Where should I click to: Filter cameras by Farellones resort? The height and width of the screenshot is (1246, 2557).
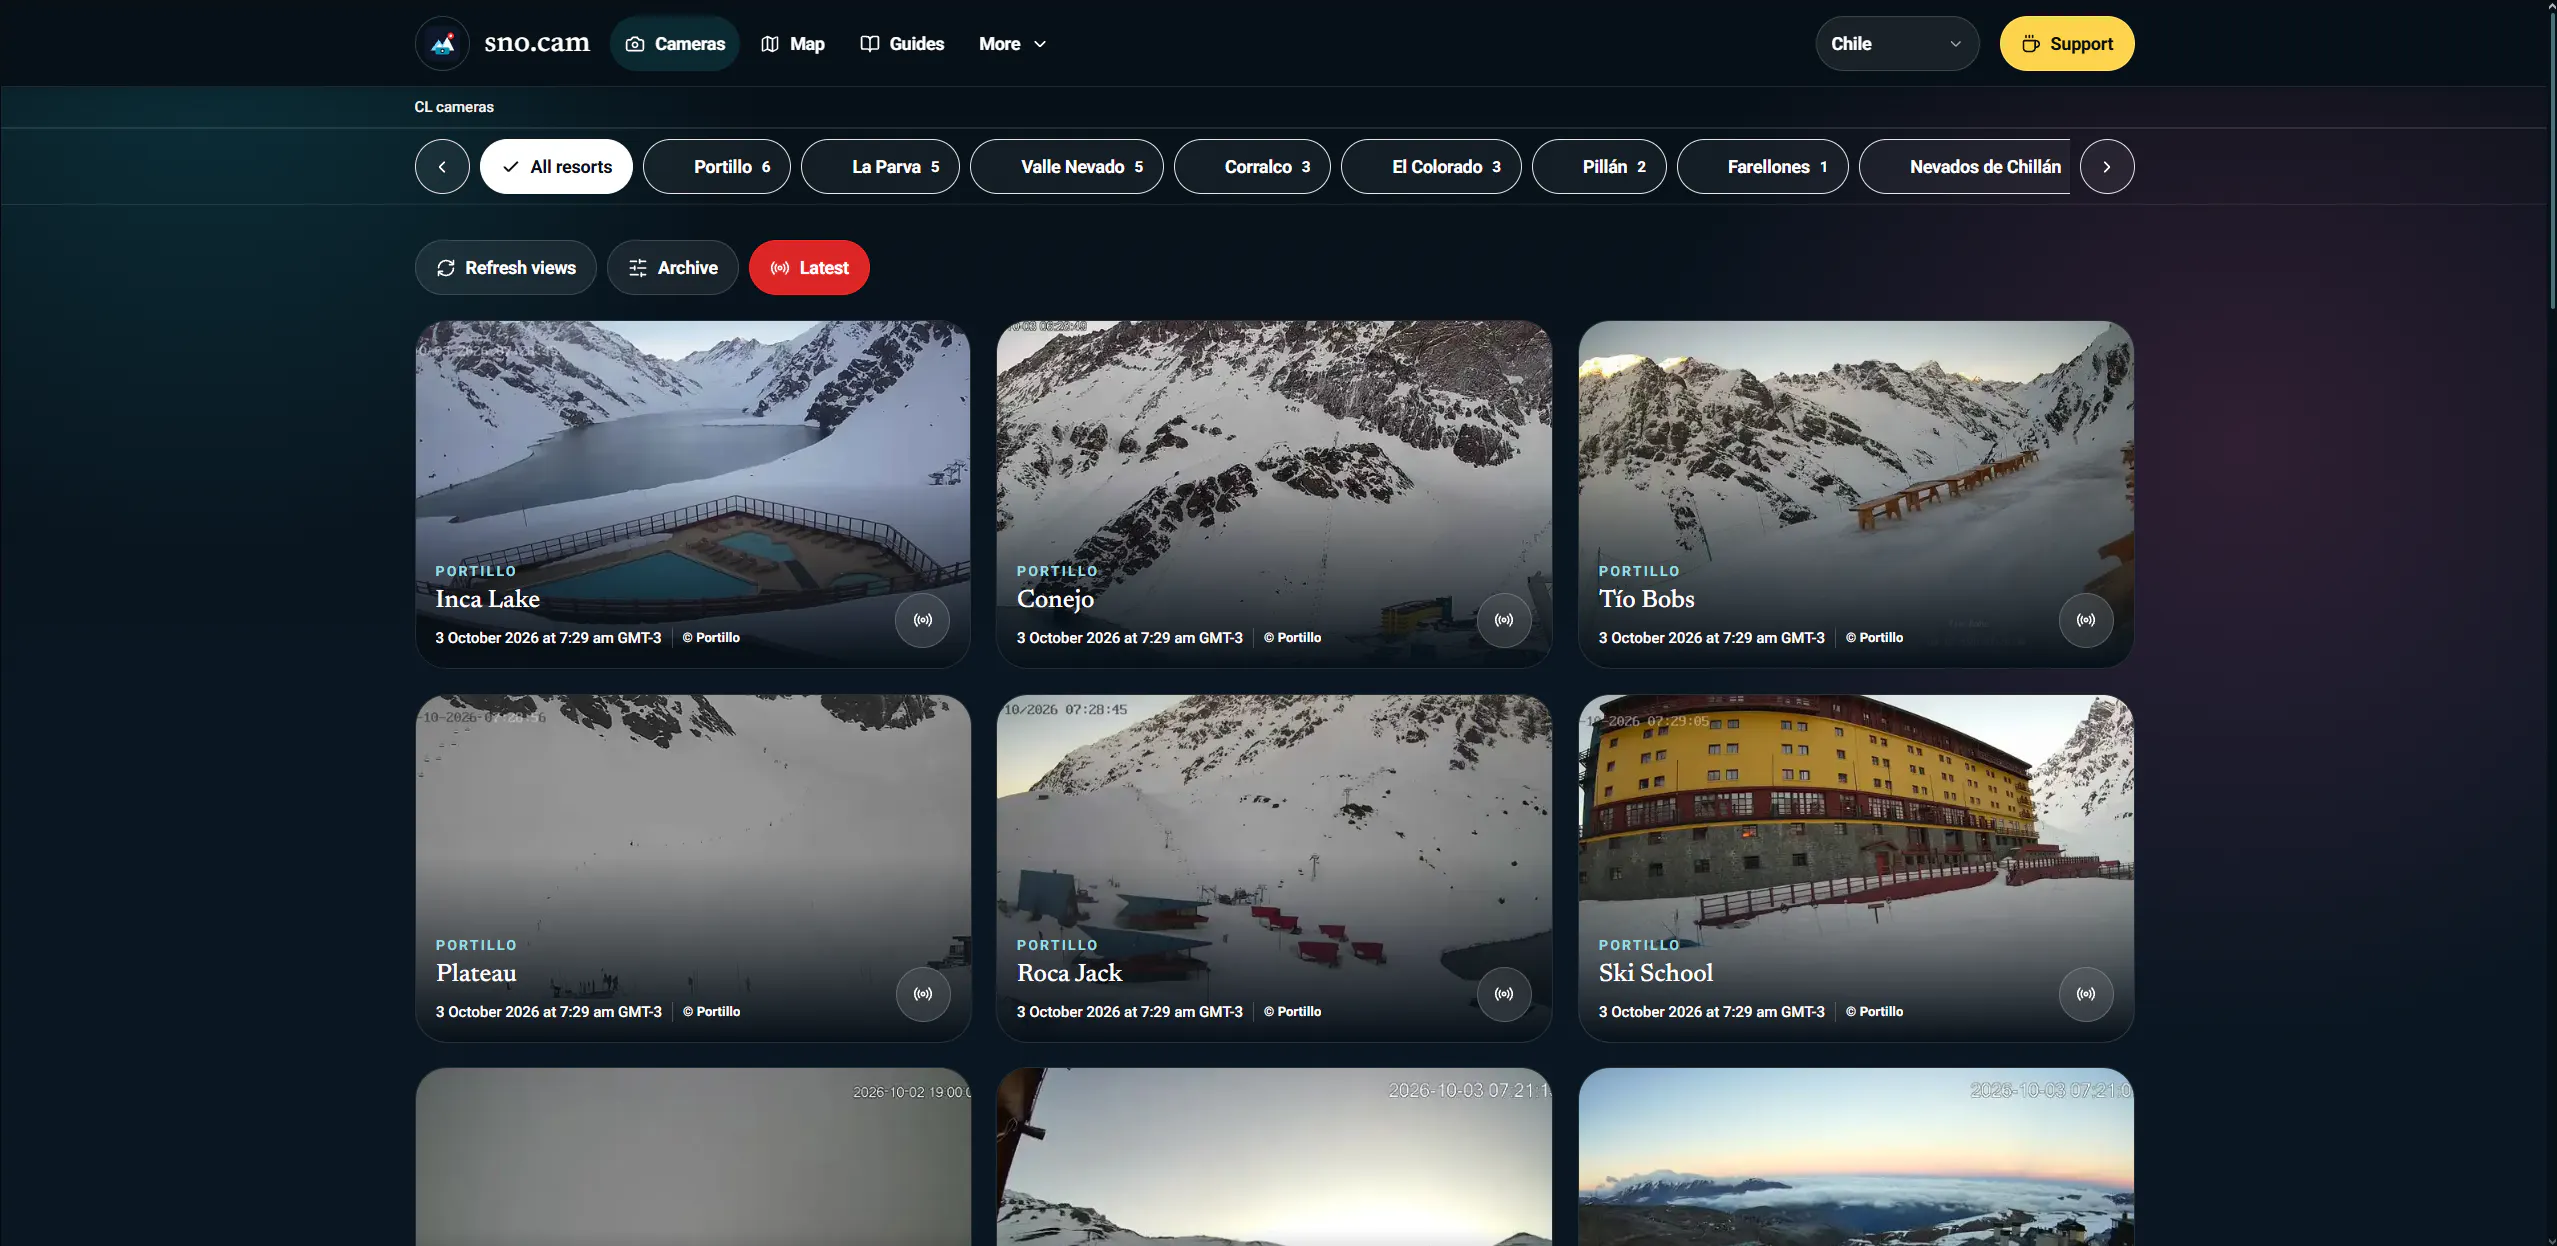(x=1763, y=167)
